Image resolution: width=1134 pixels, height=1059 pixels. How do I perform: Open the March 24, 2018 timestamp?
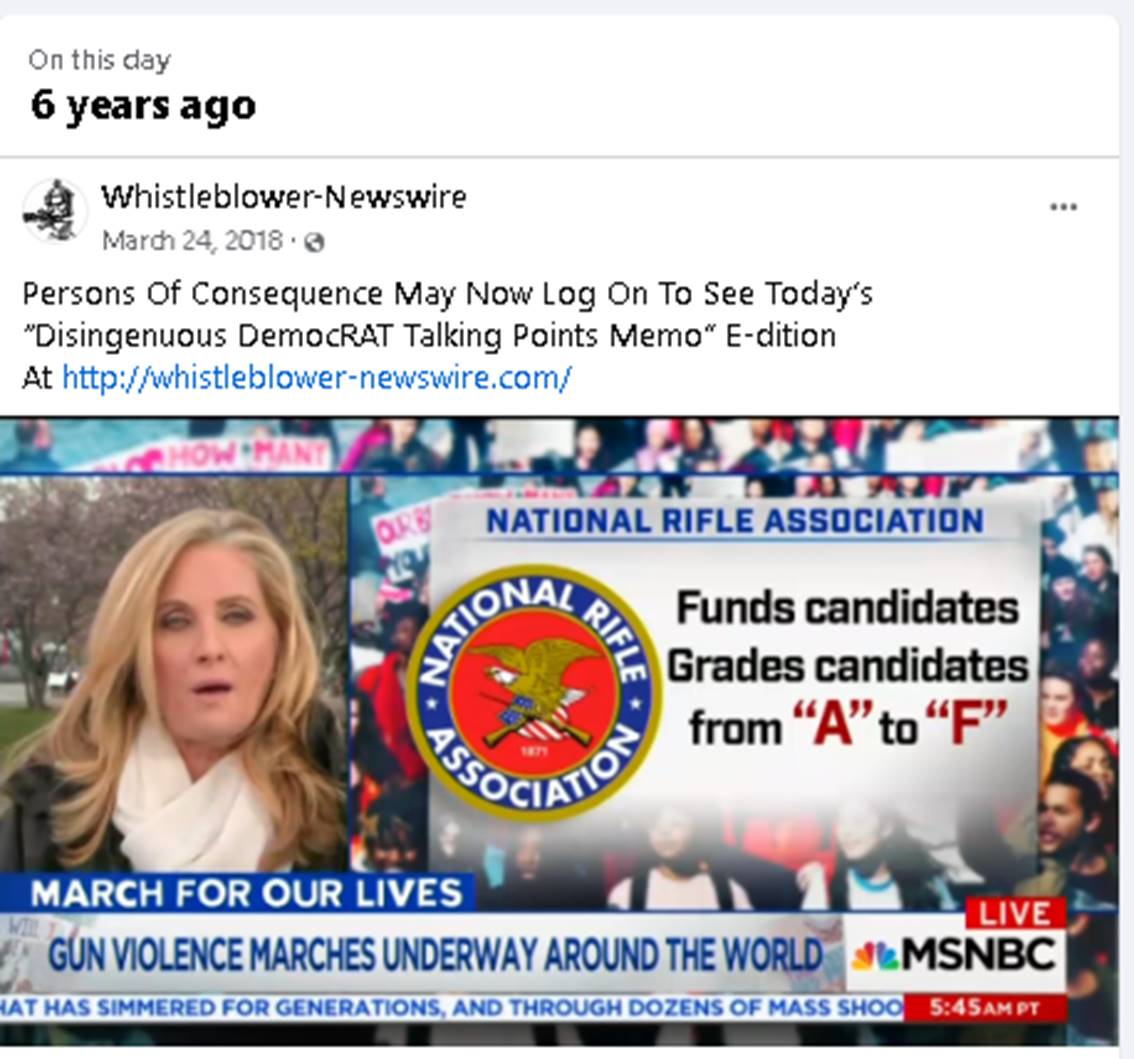(x=192, y=241)
